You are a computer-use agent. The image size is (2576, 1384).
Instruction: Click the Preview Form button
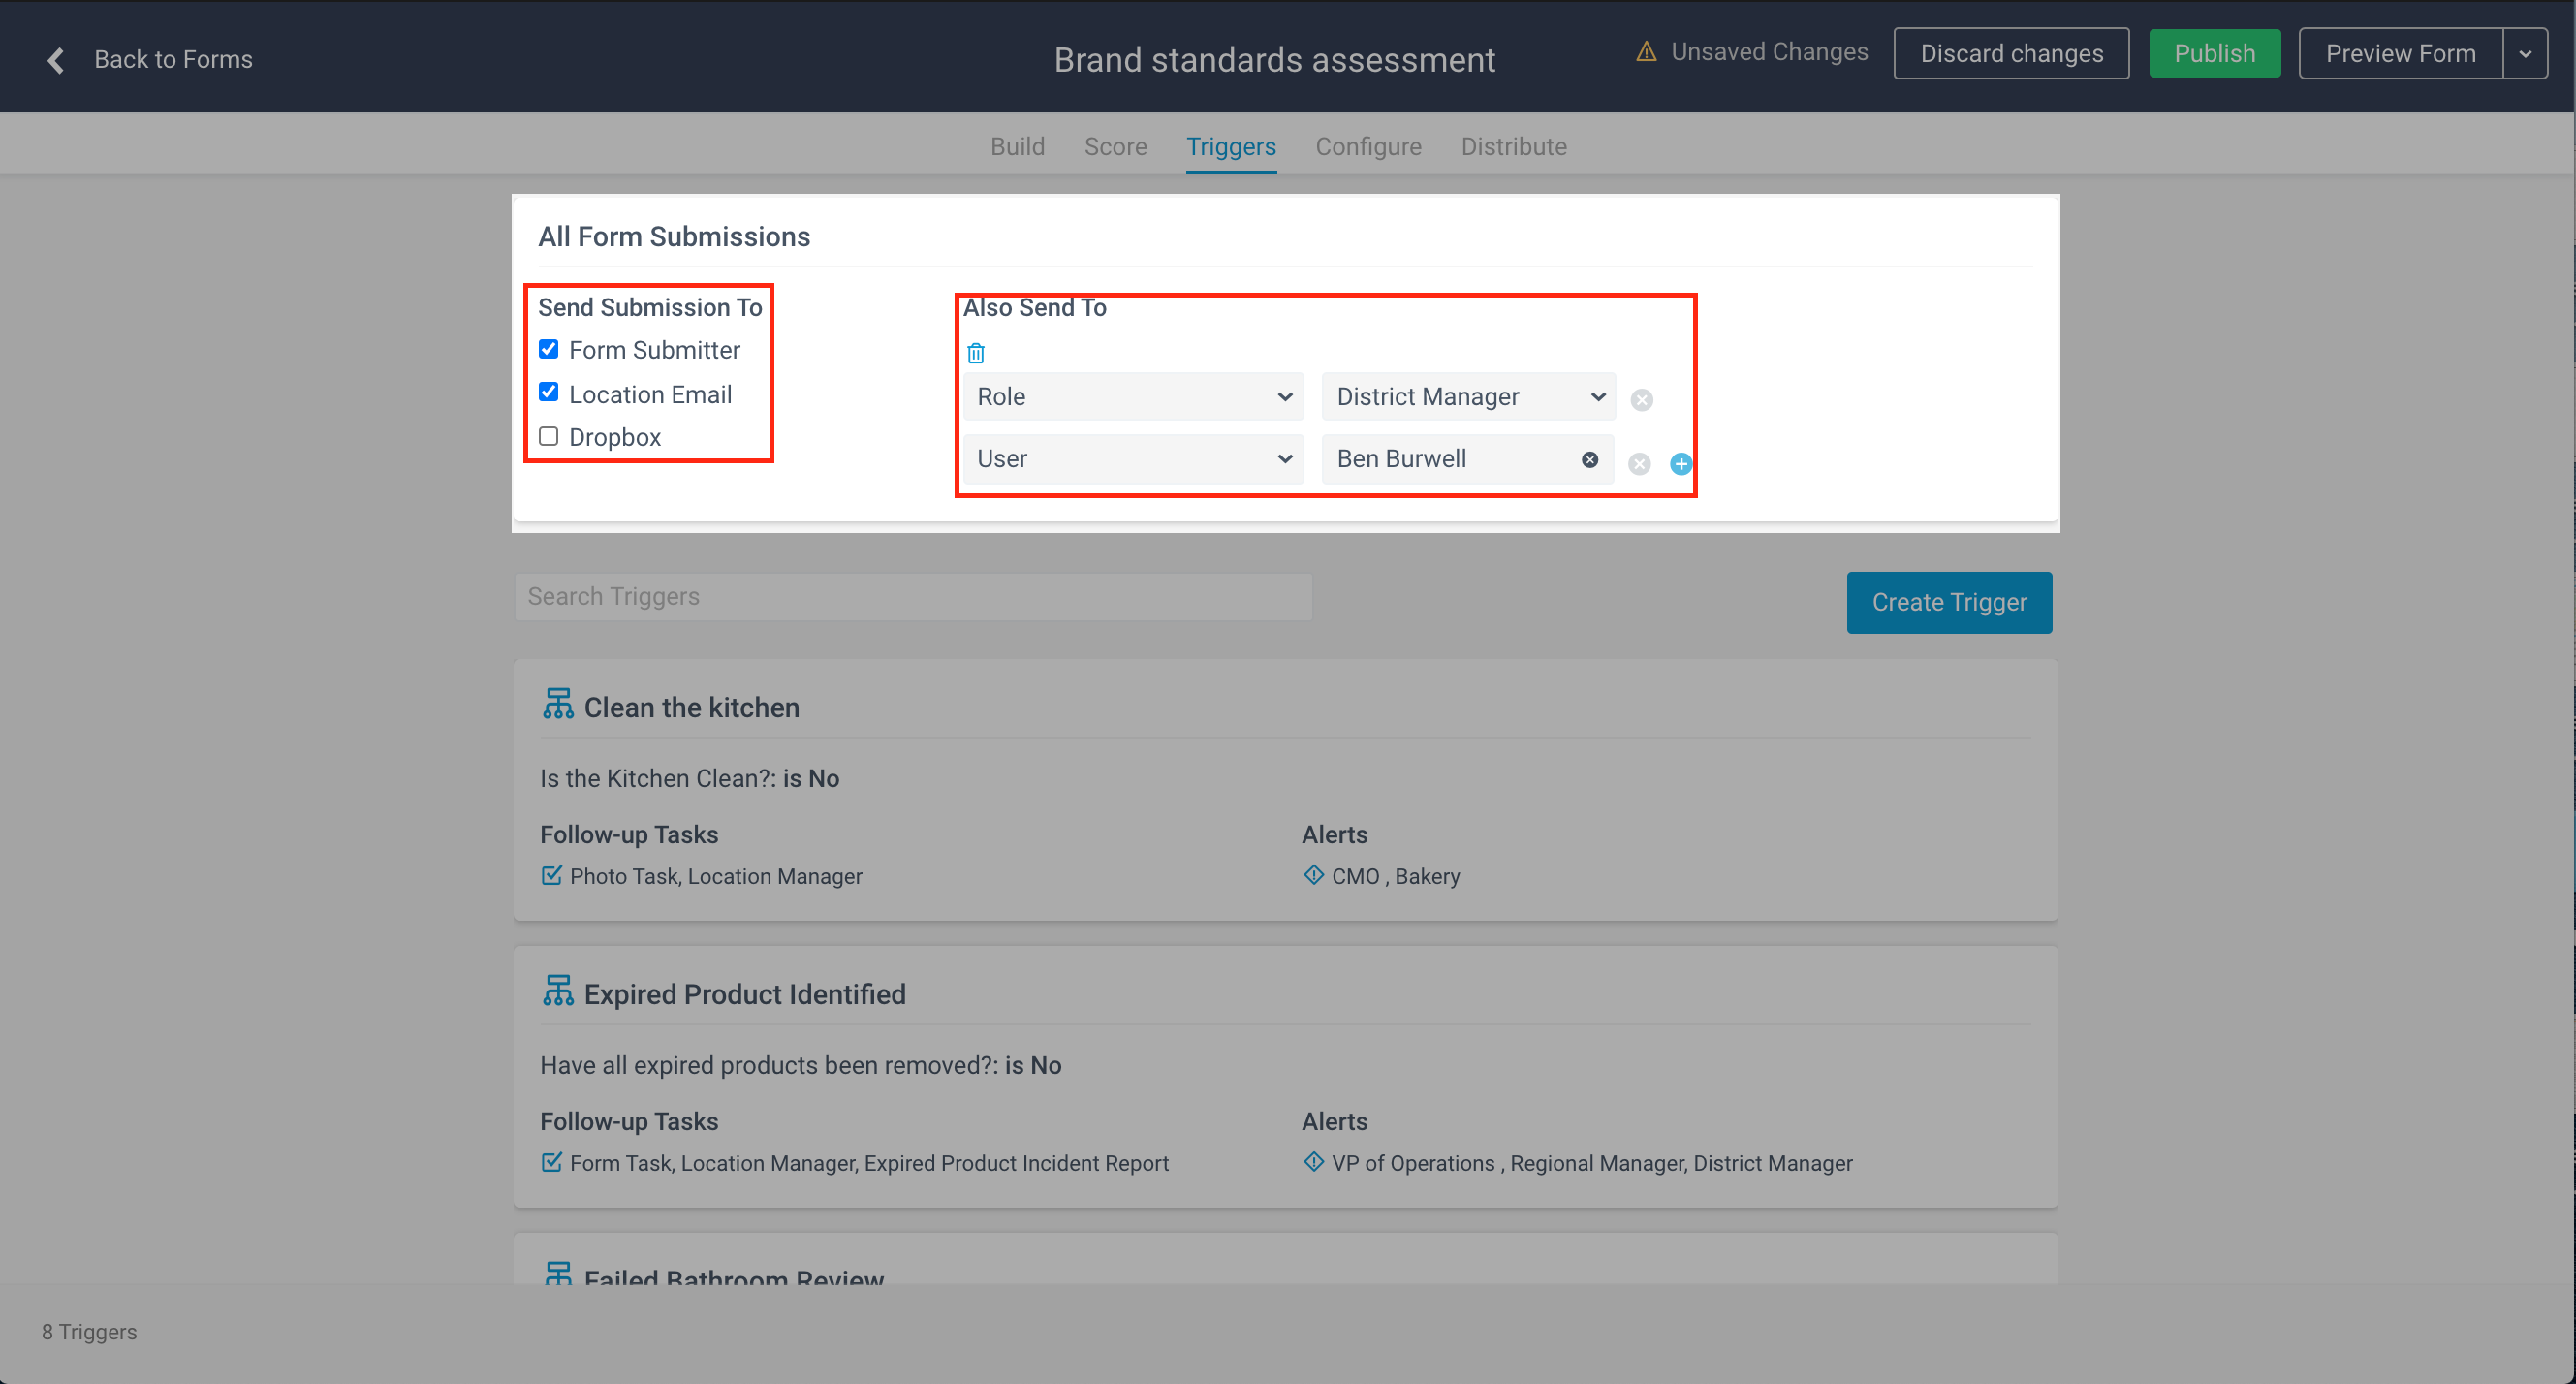click(x=2400, y=54)
